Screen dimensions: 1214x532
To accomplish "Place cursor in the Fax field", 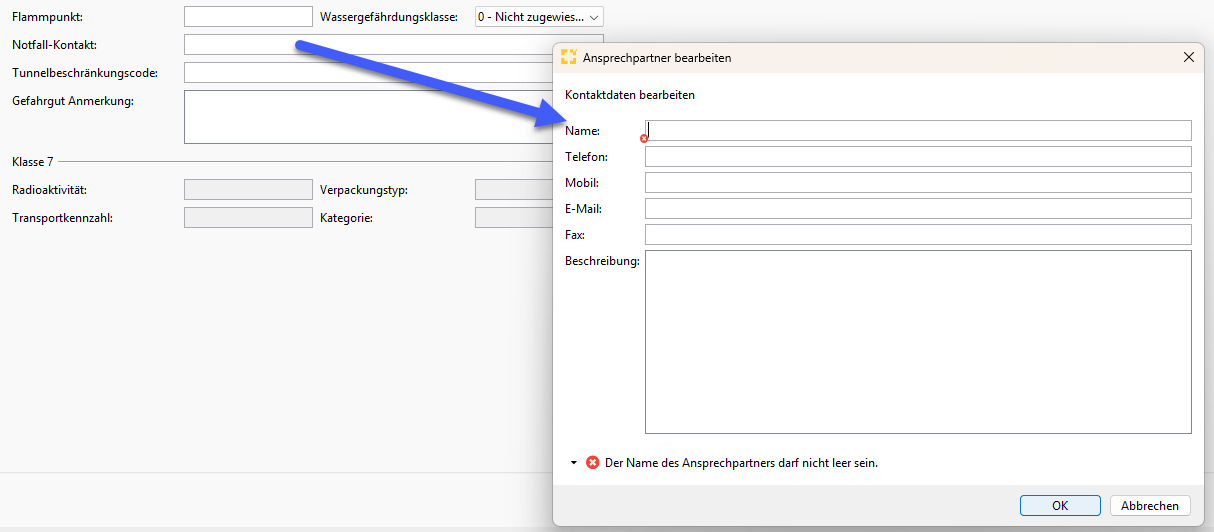I will click(x=918, y=235).
